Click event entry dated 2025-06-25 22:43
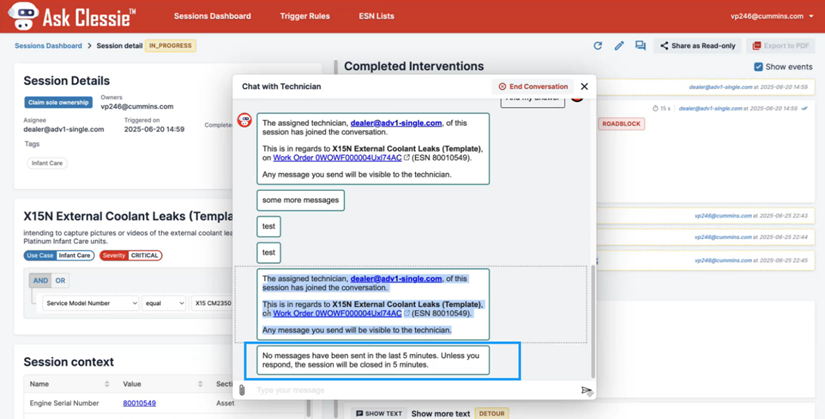This screenshot has height=419, width=825. point(705,216)
